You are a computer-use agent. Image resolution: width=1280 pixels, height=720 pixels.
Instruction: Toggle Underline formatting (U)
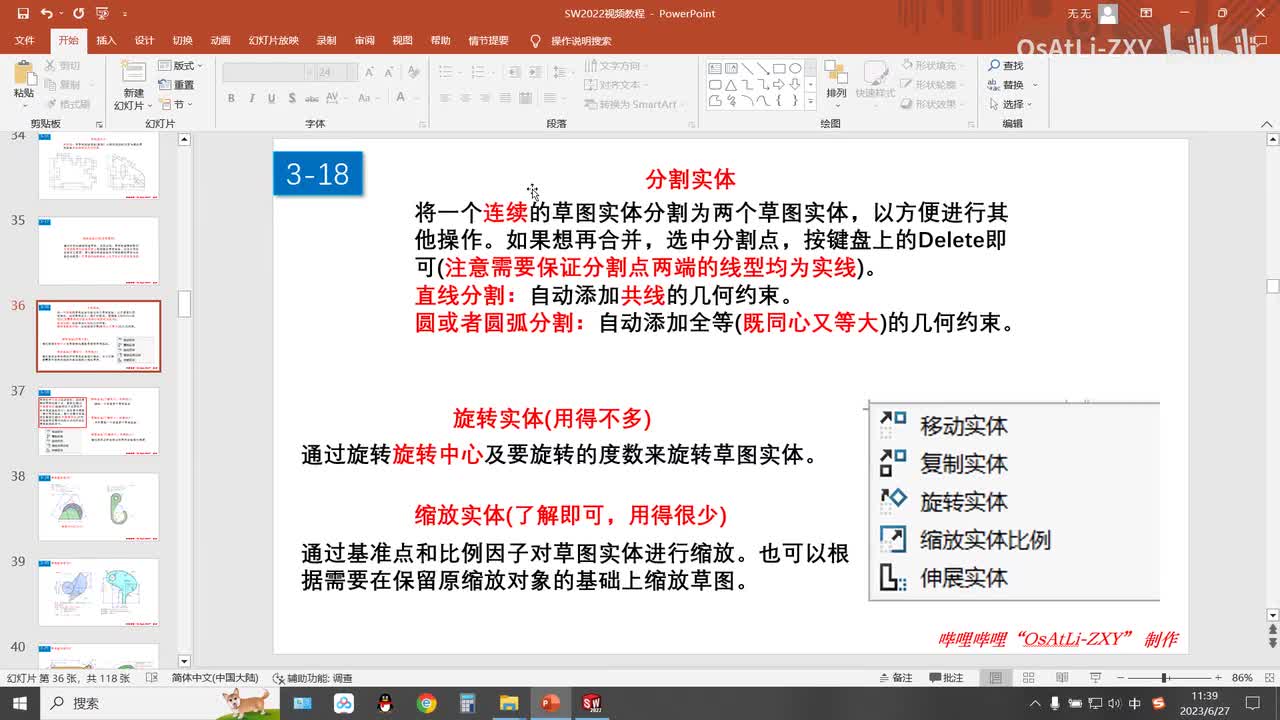pyautogui.click(x=270, y=98)
